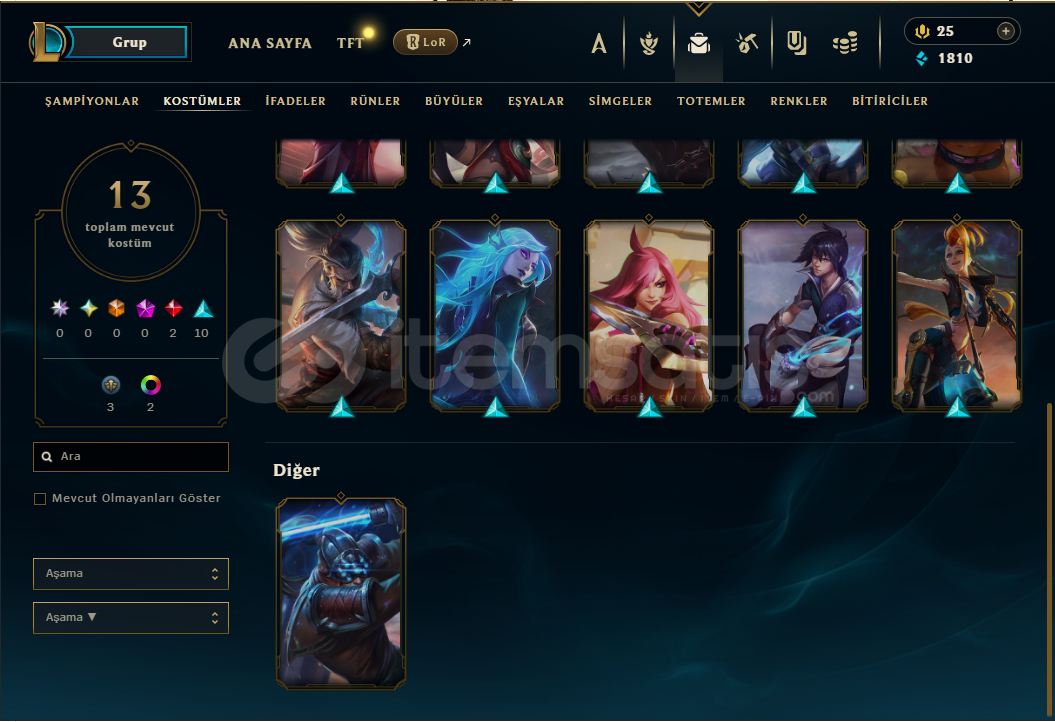Open the Store coins icon
1055x722 pixels.
coord(845,44)
